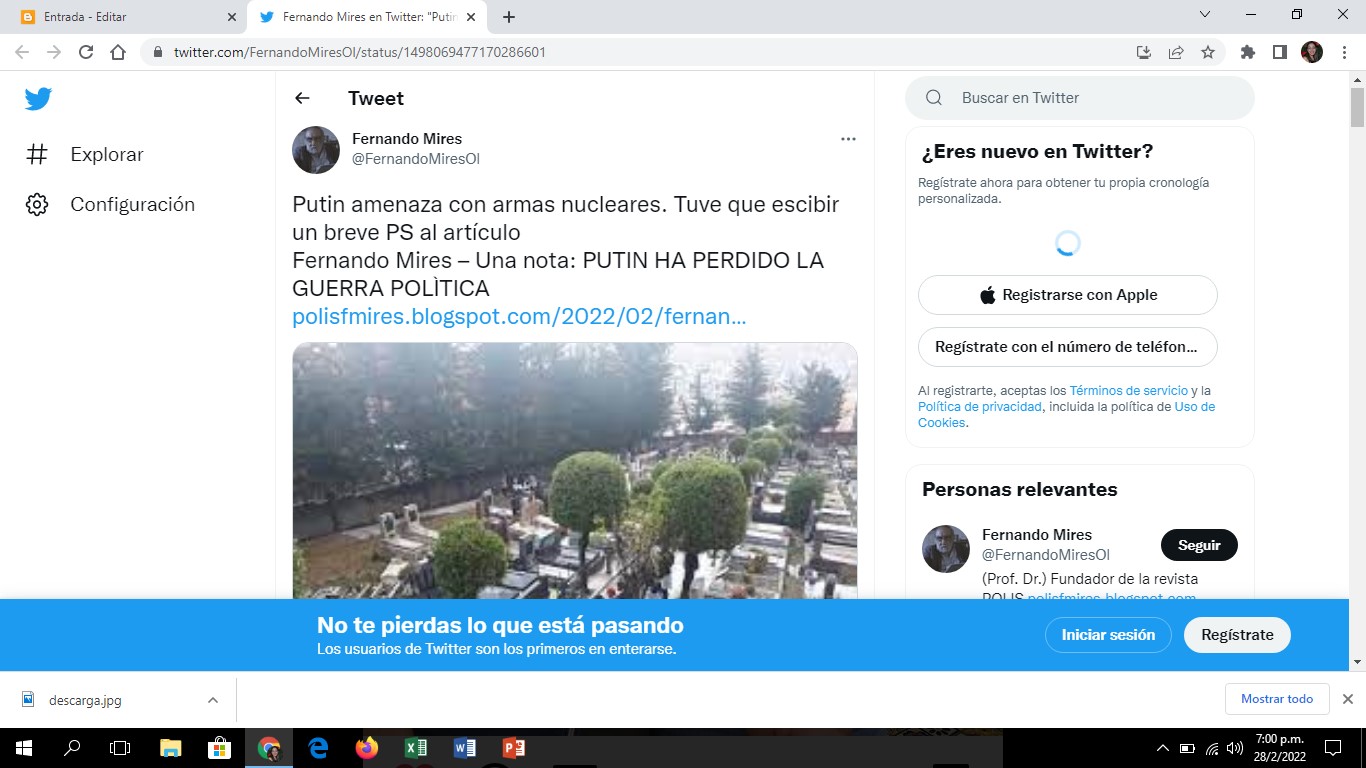Reload the page

pos(86,52)
